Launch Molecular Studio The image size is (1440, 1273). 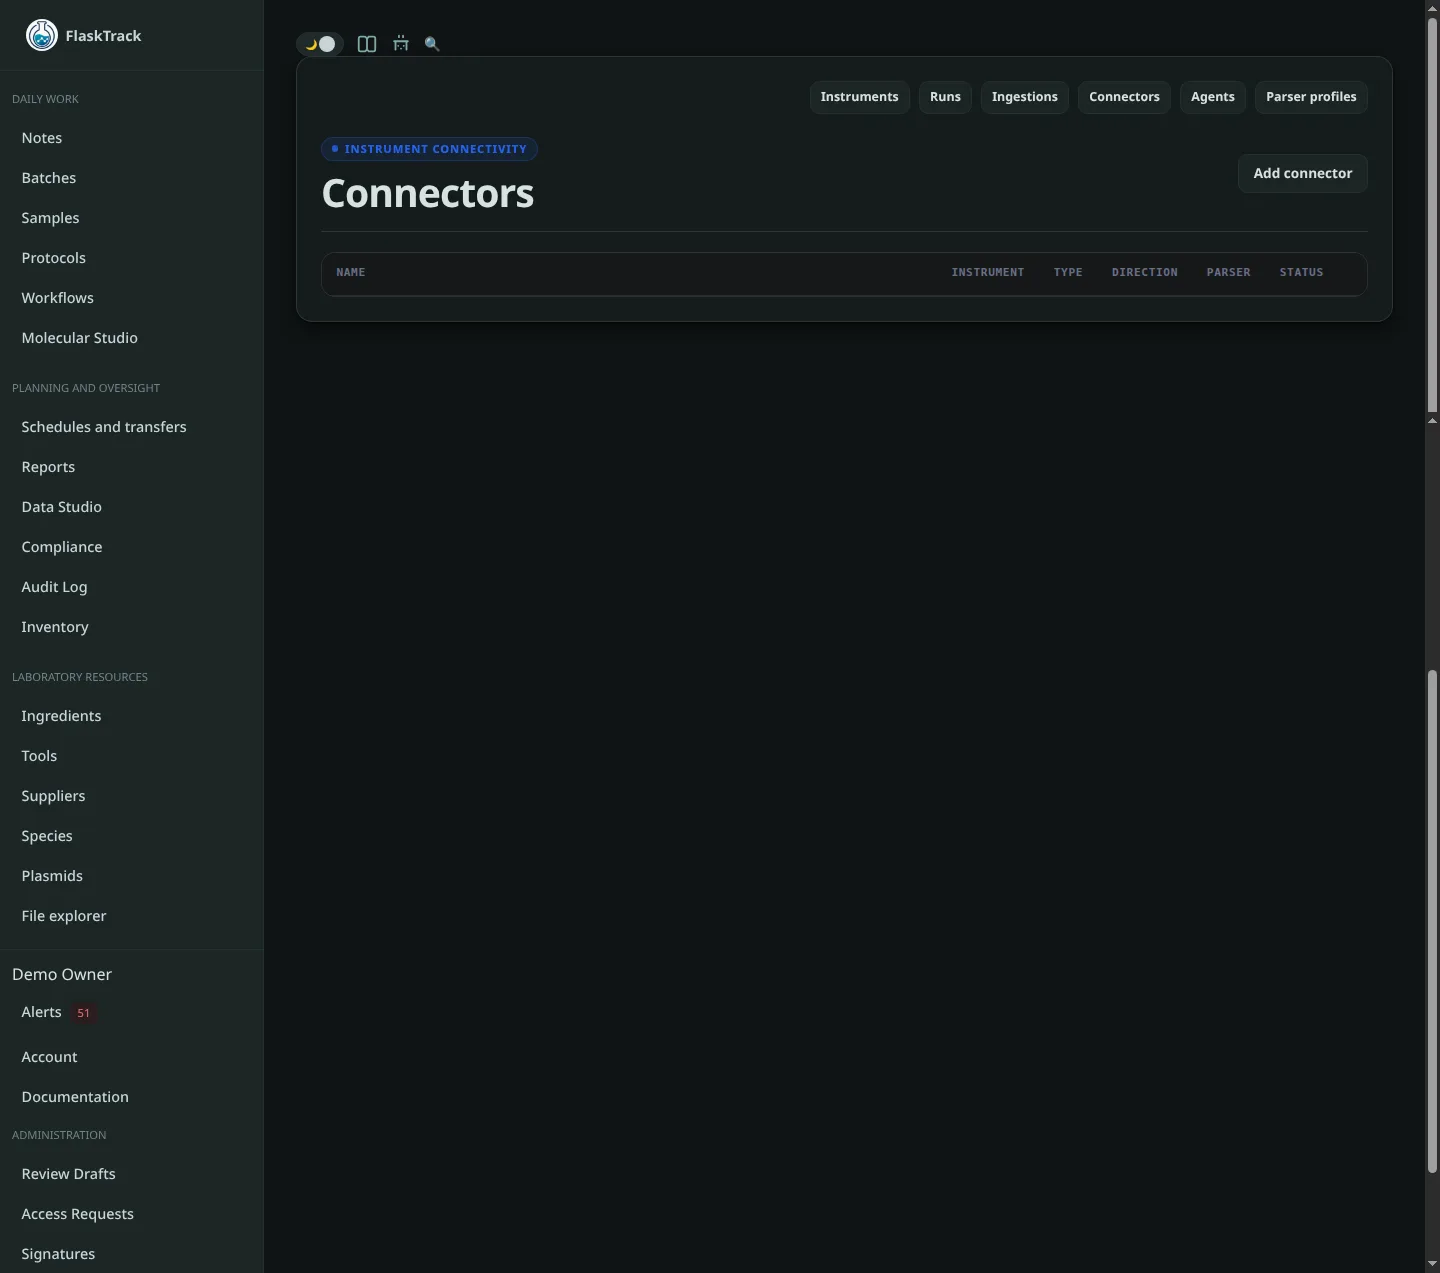click(x=131, y=338)
